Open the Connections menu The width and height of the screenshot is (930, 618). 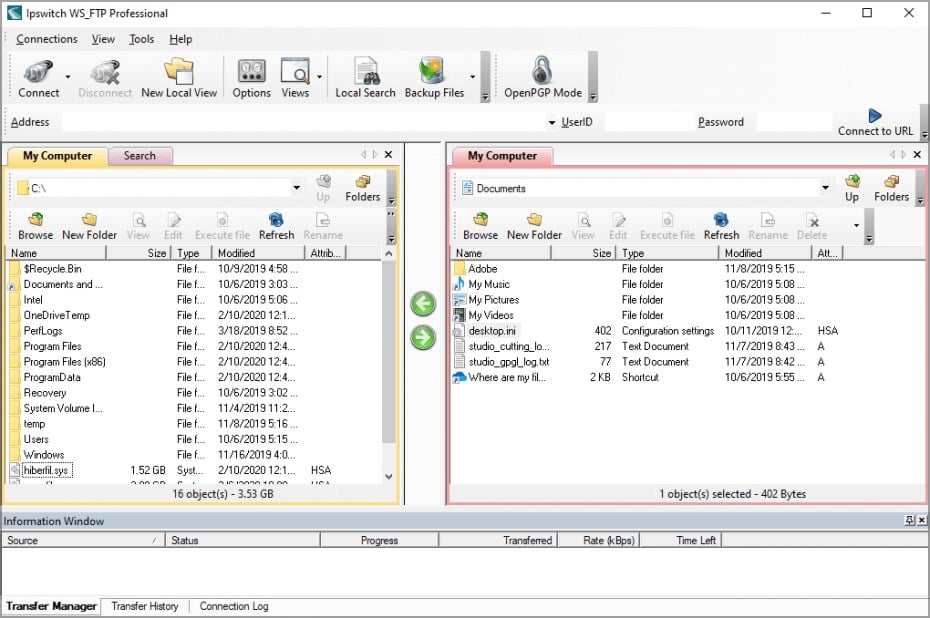(47, 39)
